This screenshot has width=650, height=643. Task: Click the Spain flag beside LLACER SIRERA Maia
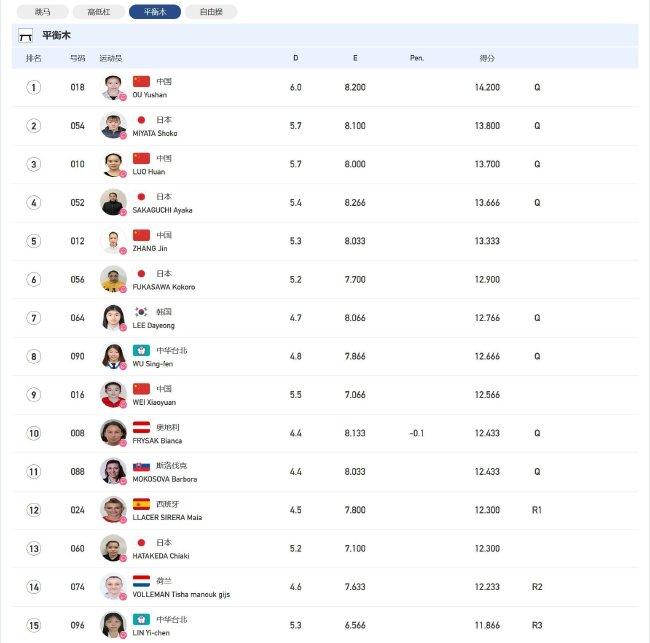[x=141, y=504]
